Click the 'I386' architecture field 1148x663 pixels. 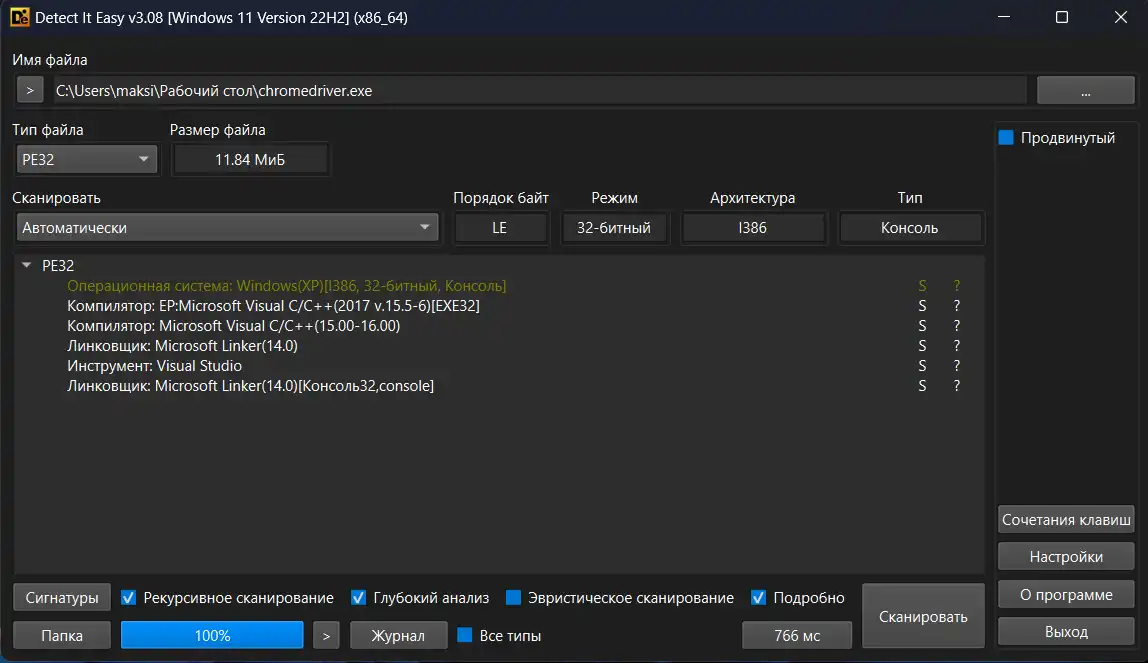pyautogui.click(x=753, y=228)
